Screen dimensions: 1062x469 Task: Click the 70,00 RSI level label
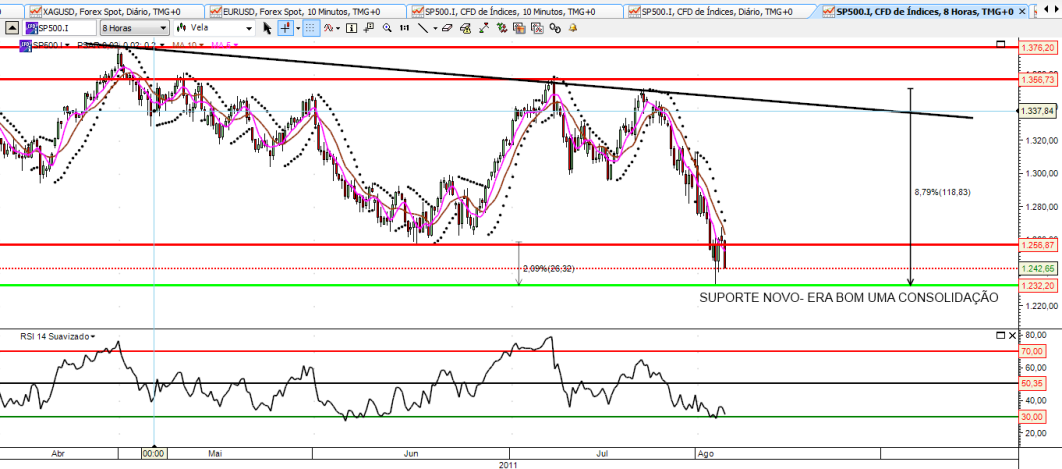[1031, 352]
